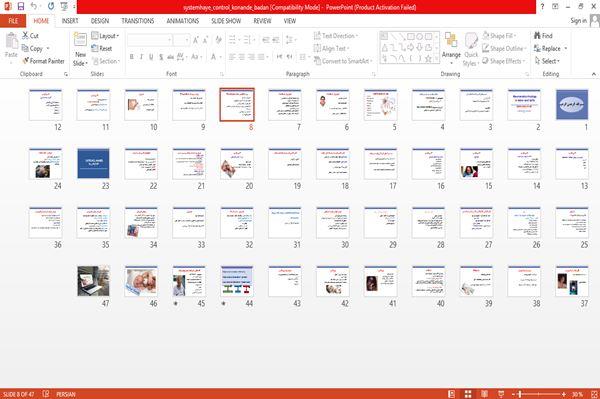Collapse the ribbon with the arrow

pos(593,74)
